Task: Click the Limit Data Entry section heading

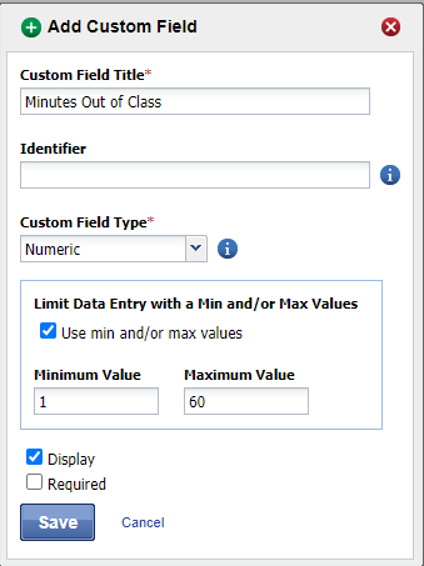Action: coord(196,304)
